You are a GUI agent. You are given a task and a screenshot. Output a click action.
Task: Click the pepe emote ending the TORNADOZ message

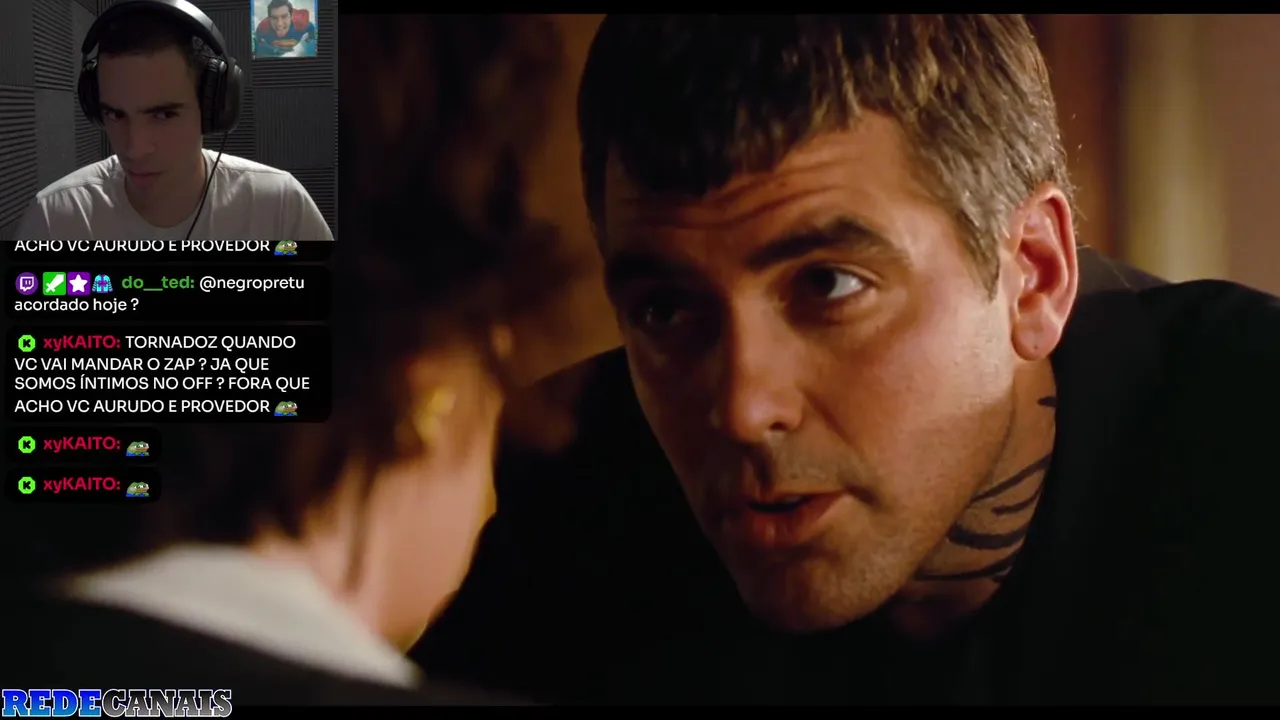(286, 408)
